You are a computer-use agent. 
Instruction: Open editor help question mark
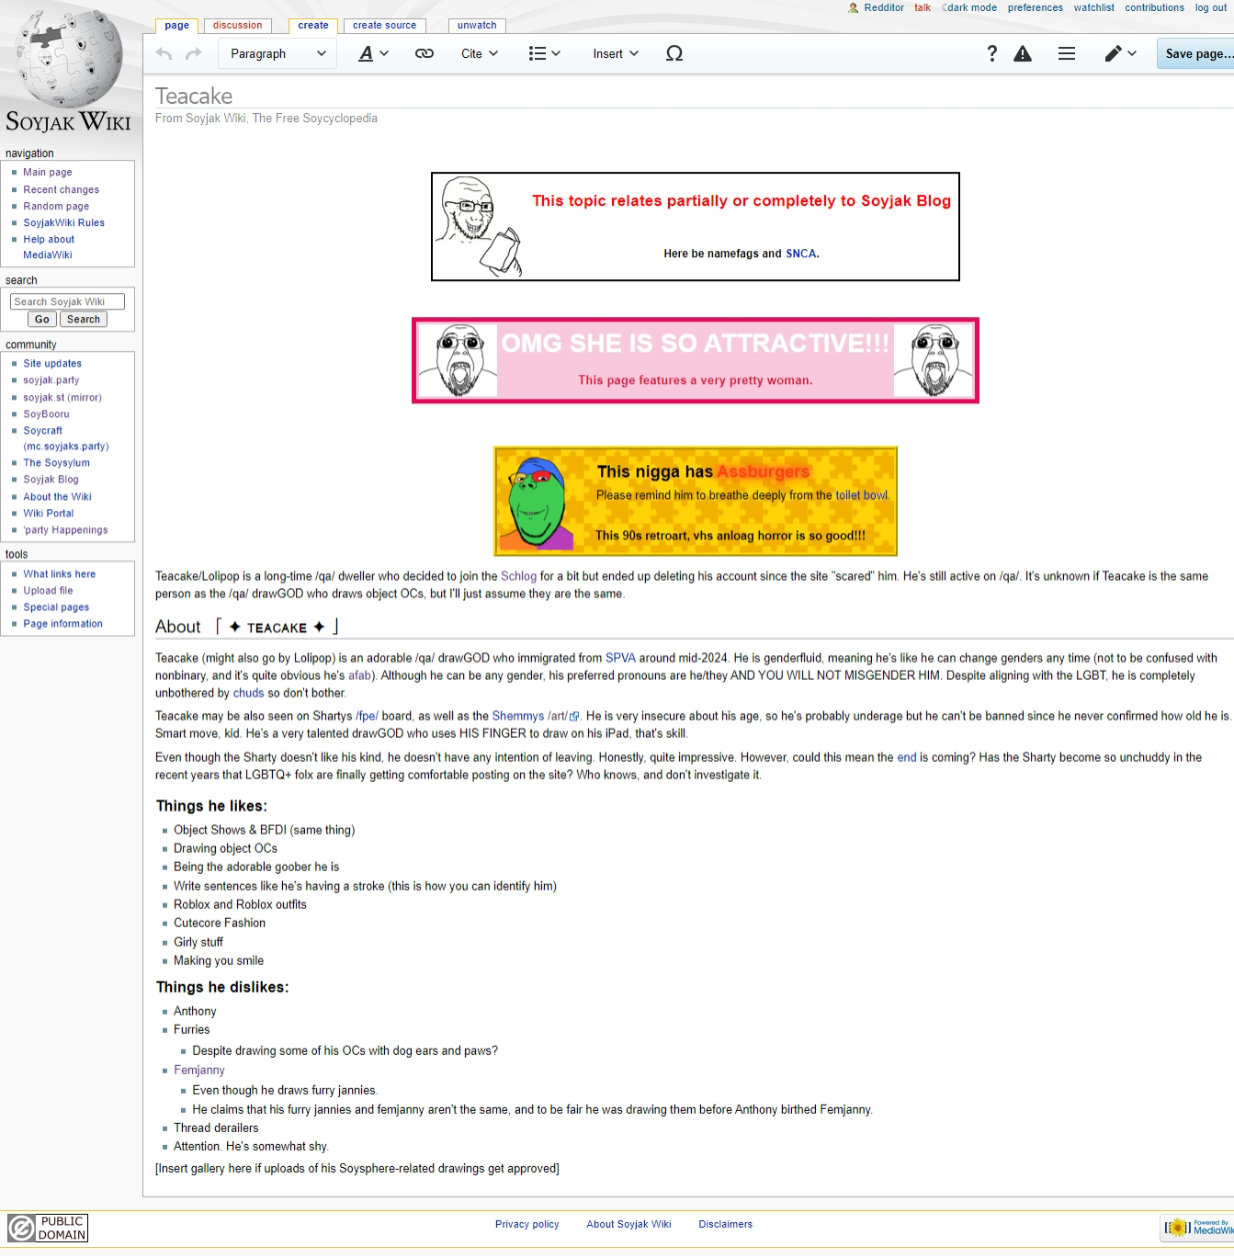991,54
